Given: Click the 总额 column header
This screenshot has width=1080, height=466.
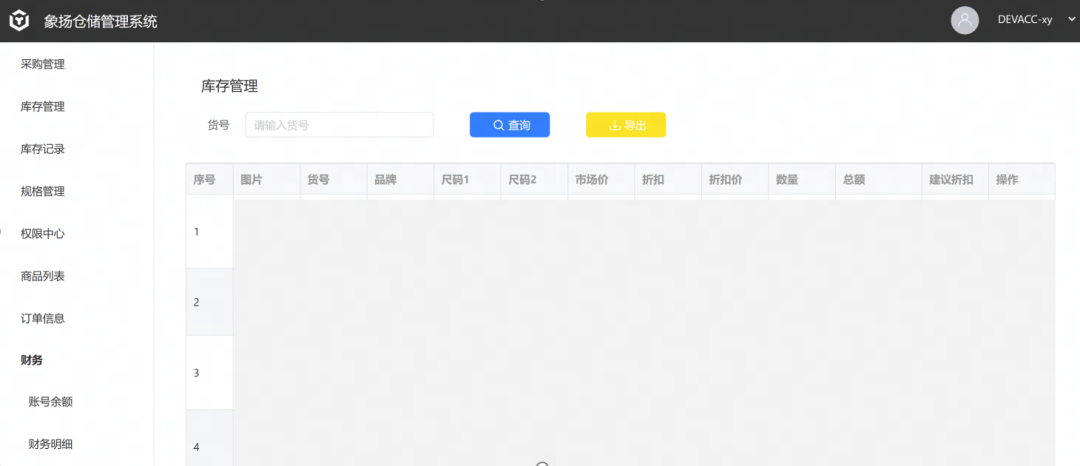Looking at the screenshot, I should (878, 180).
